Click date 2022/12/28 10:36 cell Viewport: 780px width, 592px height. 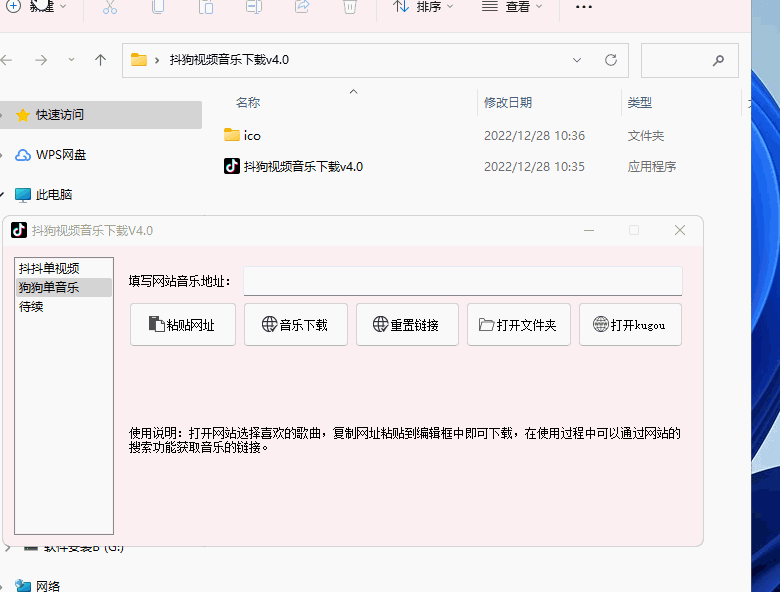coord(534,135)
